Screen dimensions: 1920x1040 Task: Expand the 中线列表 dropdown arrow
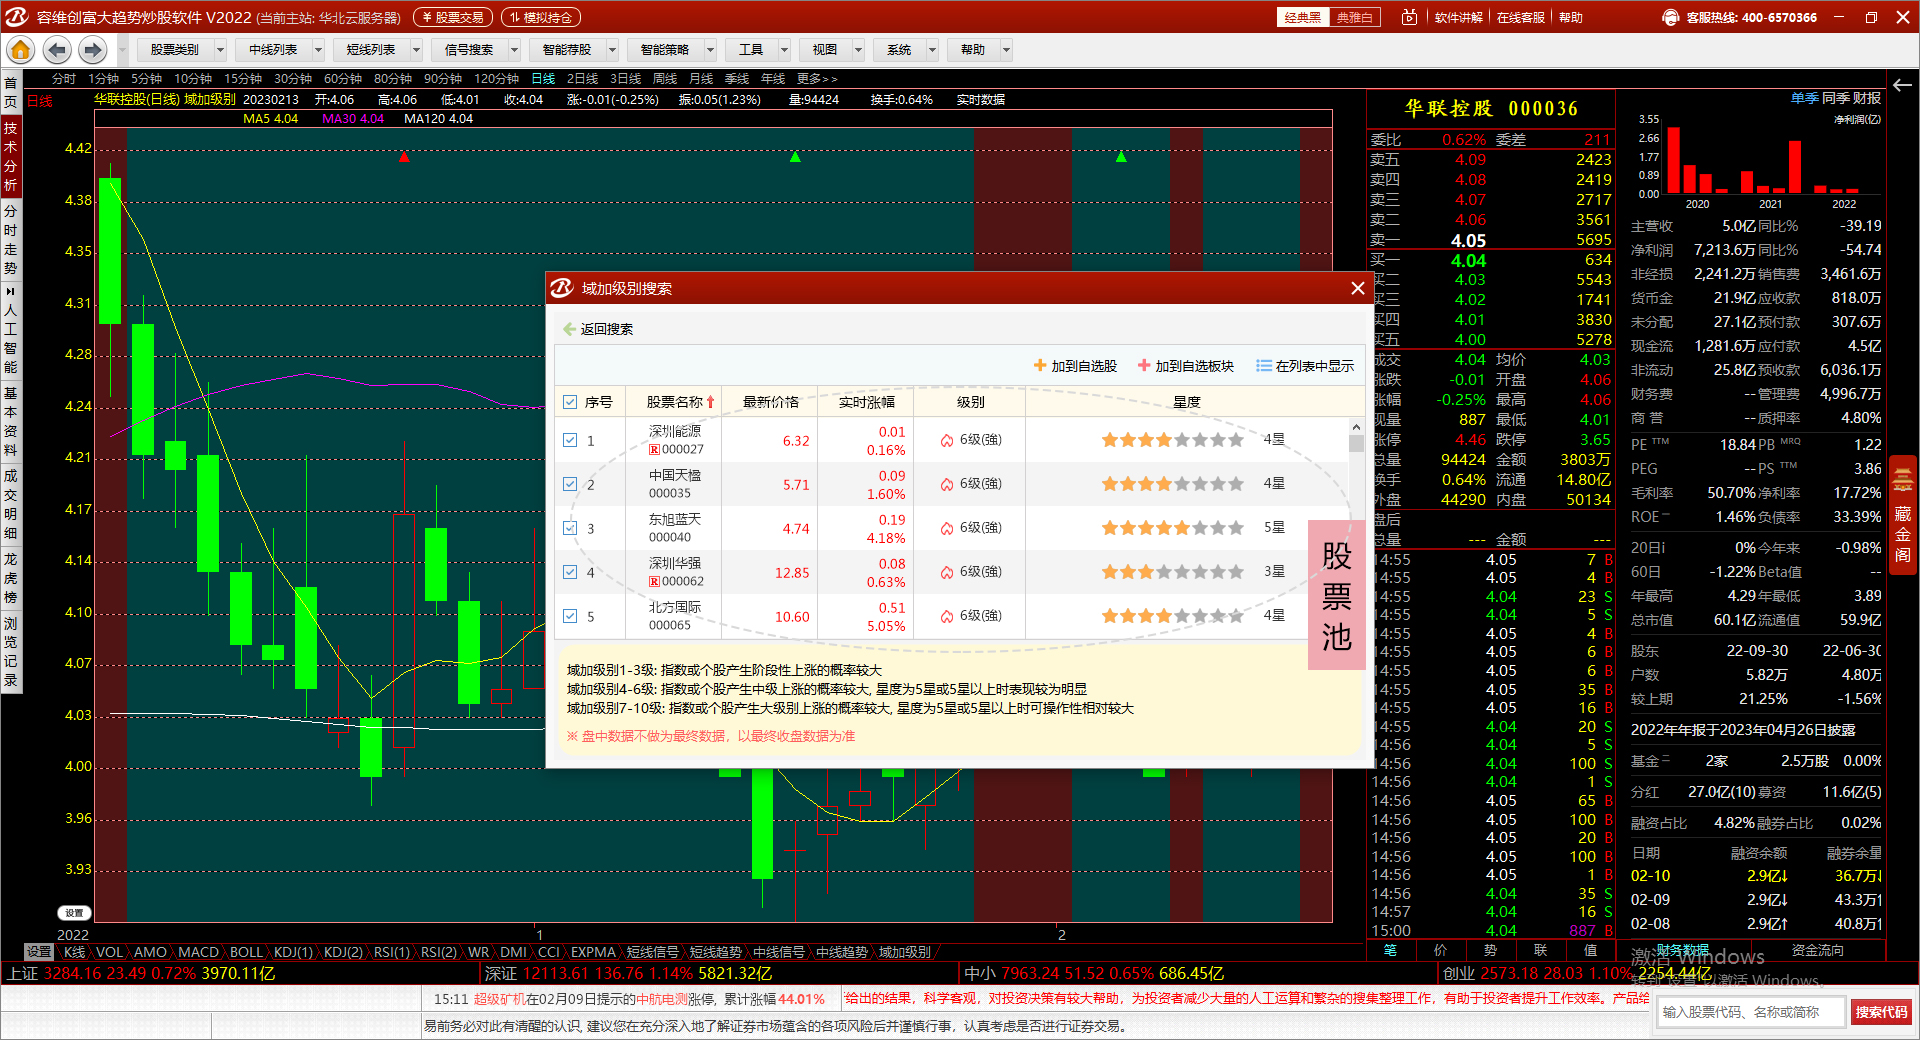318,49
